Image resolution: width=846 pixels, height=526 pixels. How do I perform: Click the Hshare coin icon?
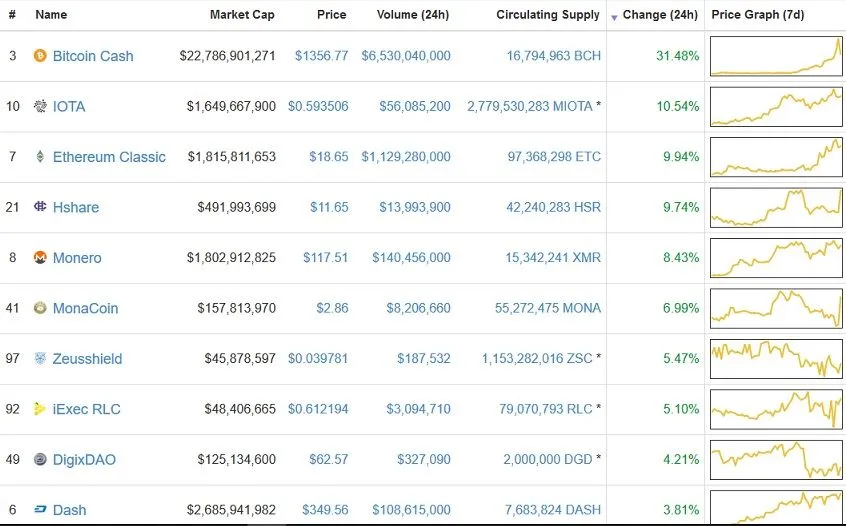(x=40, y=206)
